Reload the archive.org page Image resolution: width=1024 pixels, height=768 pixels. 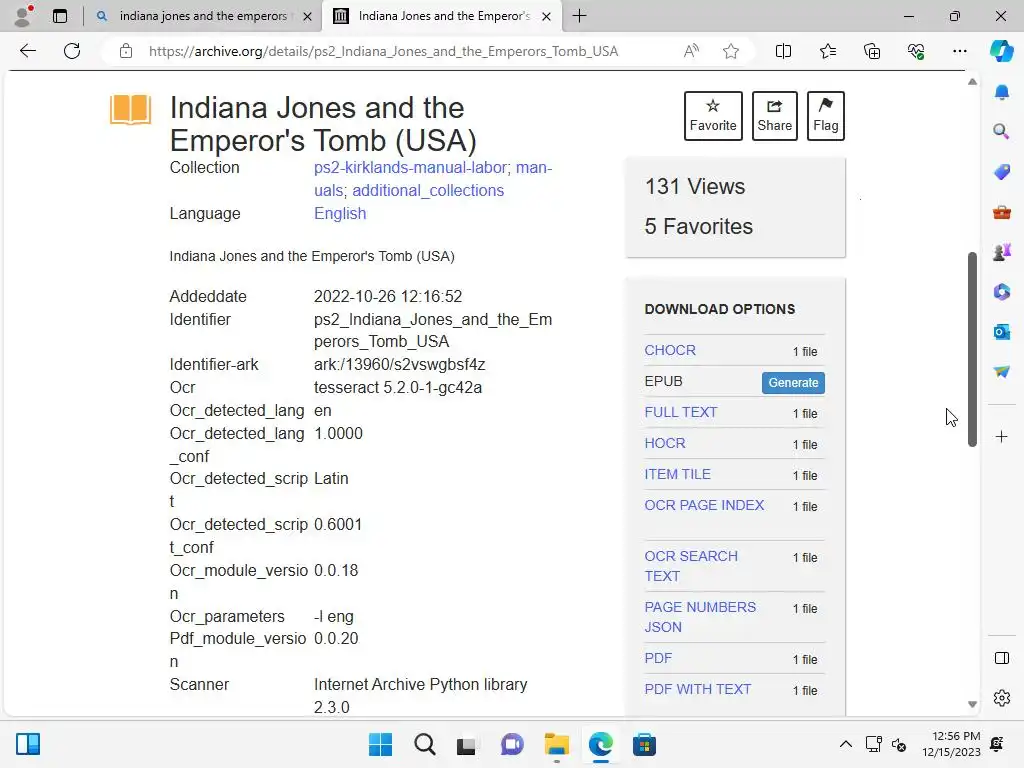(x=72, y=51)
